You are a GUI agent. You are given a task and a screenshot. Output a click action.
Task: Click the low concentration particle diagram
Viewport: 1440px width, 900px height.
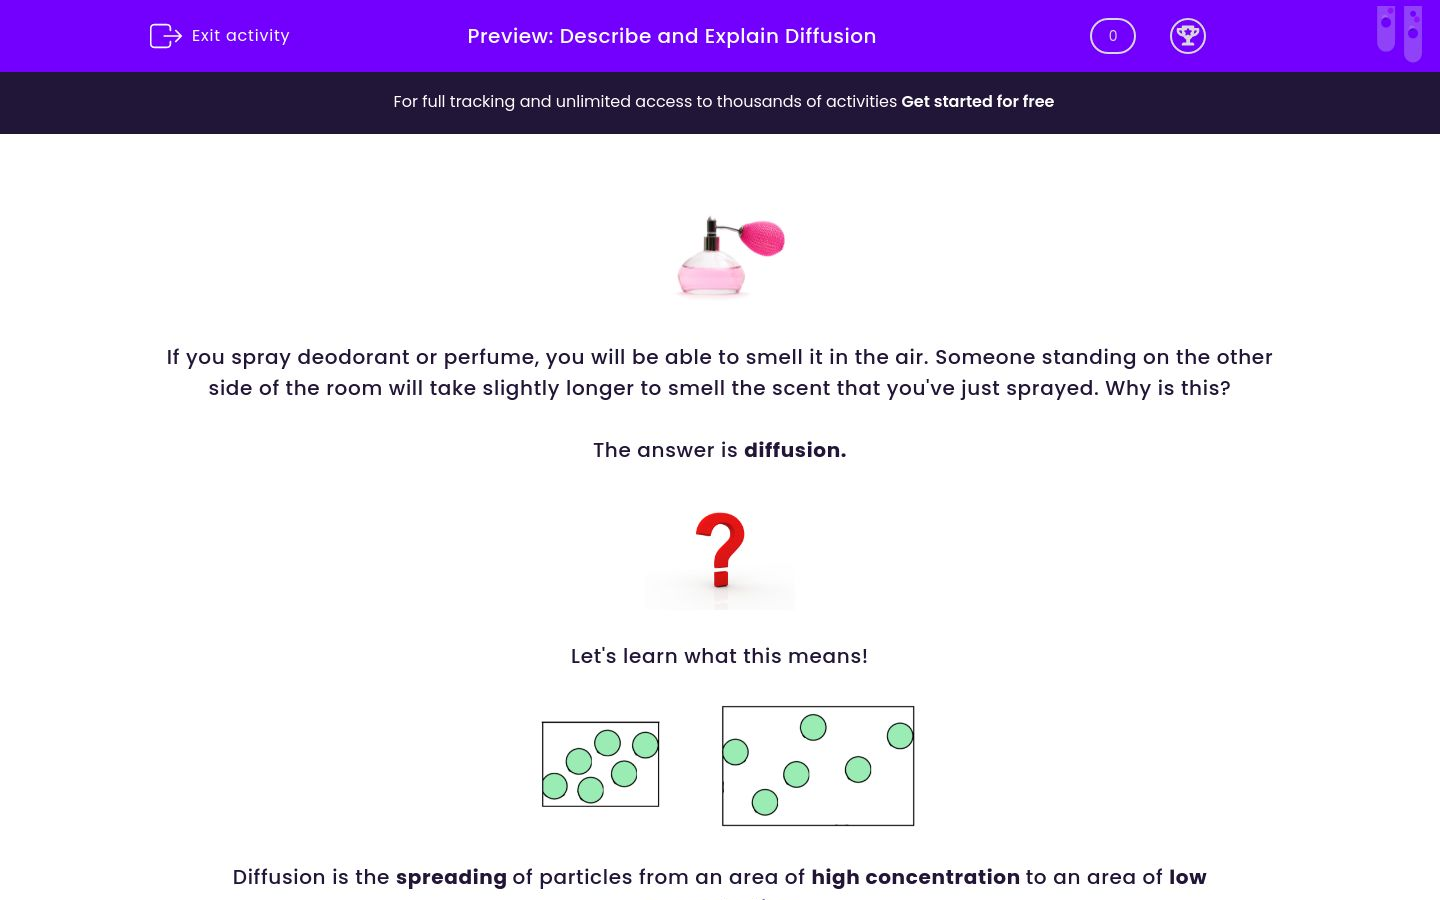pyautogui.click(x=818, y=765)
